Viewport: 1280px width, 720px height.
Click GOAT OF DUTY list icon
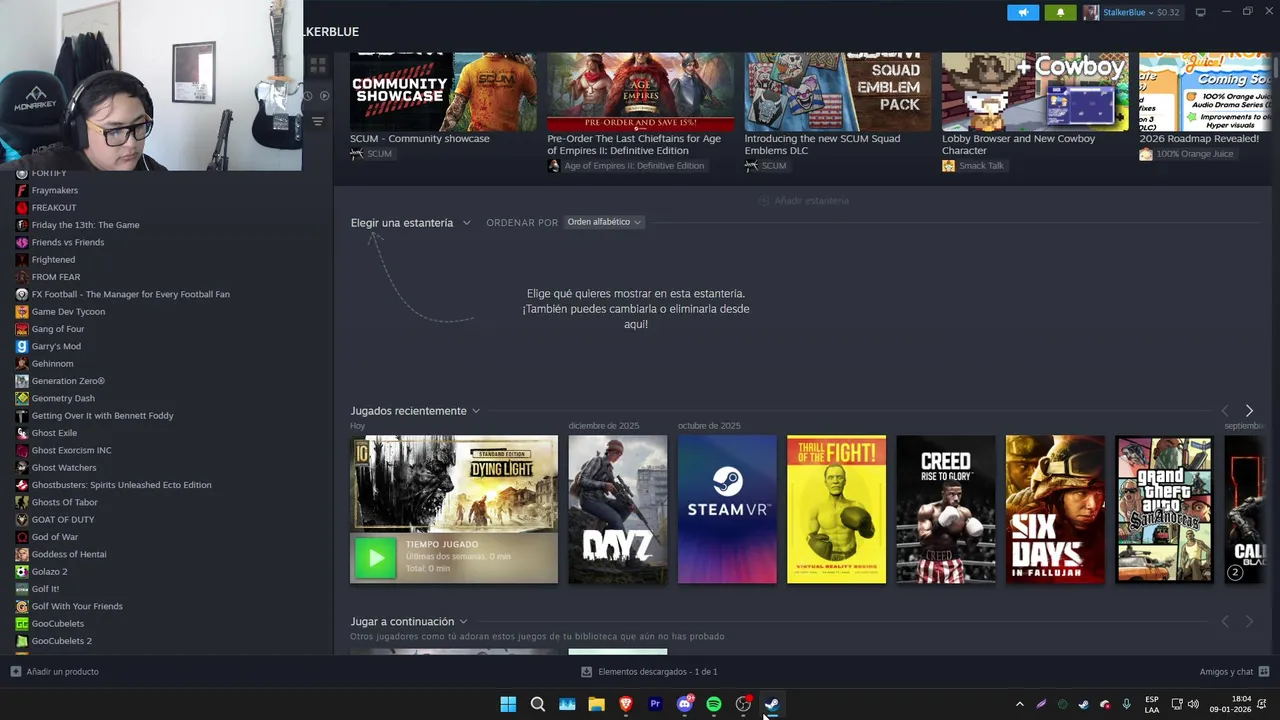[22, 519]
